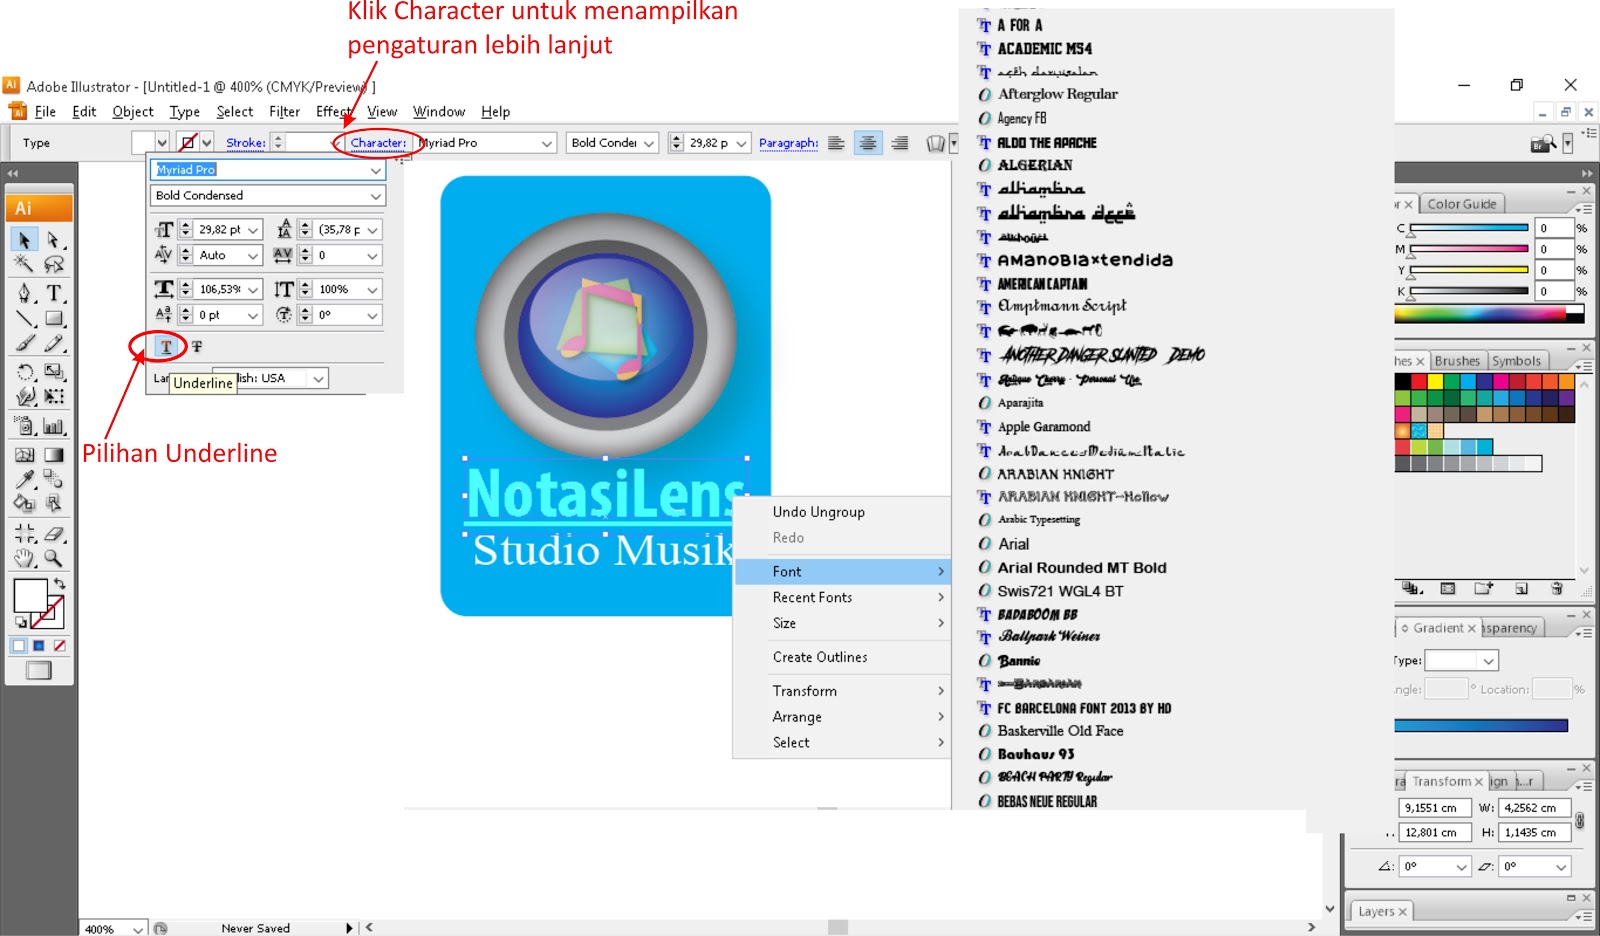
Task: Open Myriad Pro font family dropdown in panel
Action: (x=375, y=170)
